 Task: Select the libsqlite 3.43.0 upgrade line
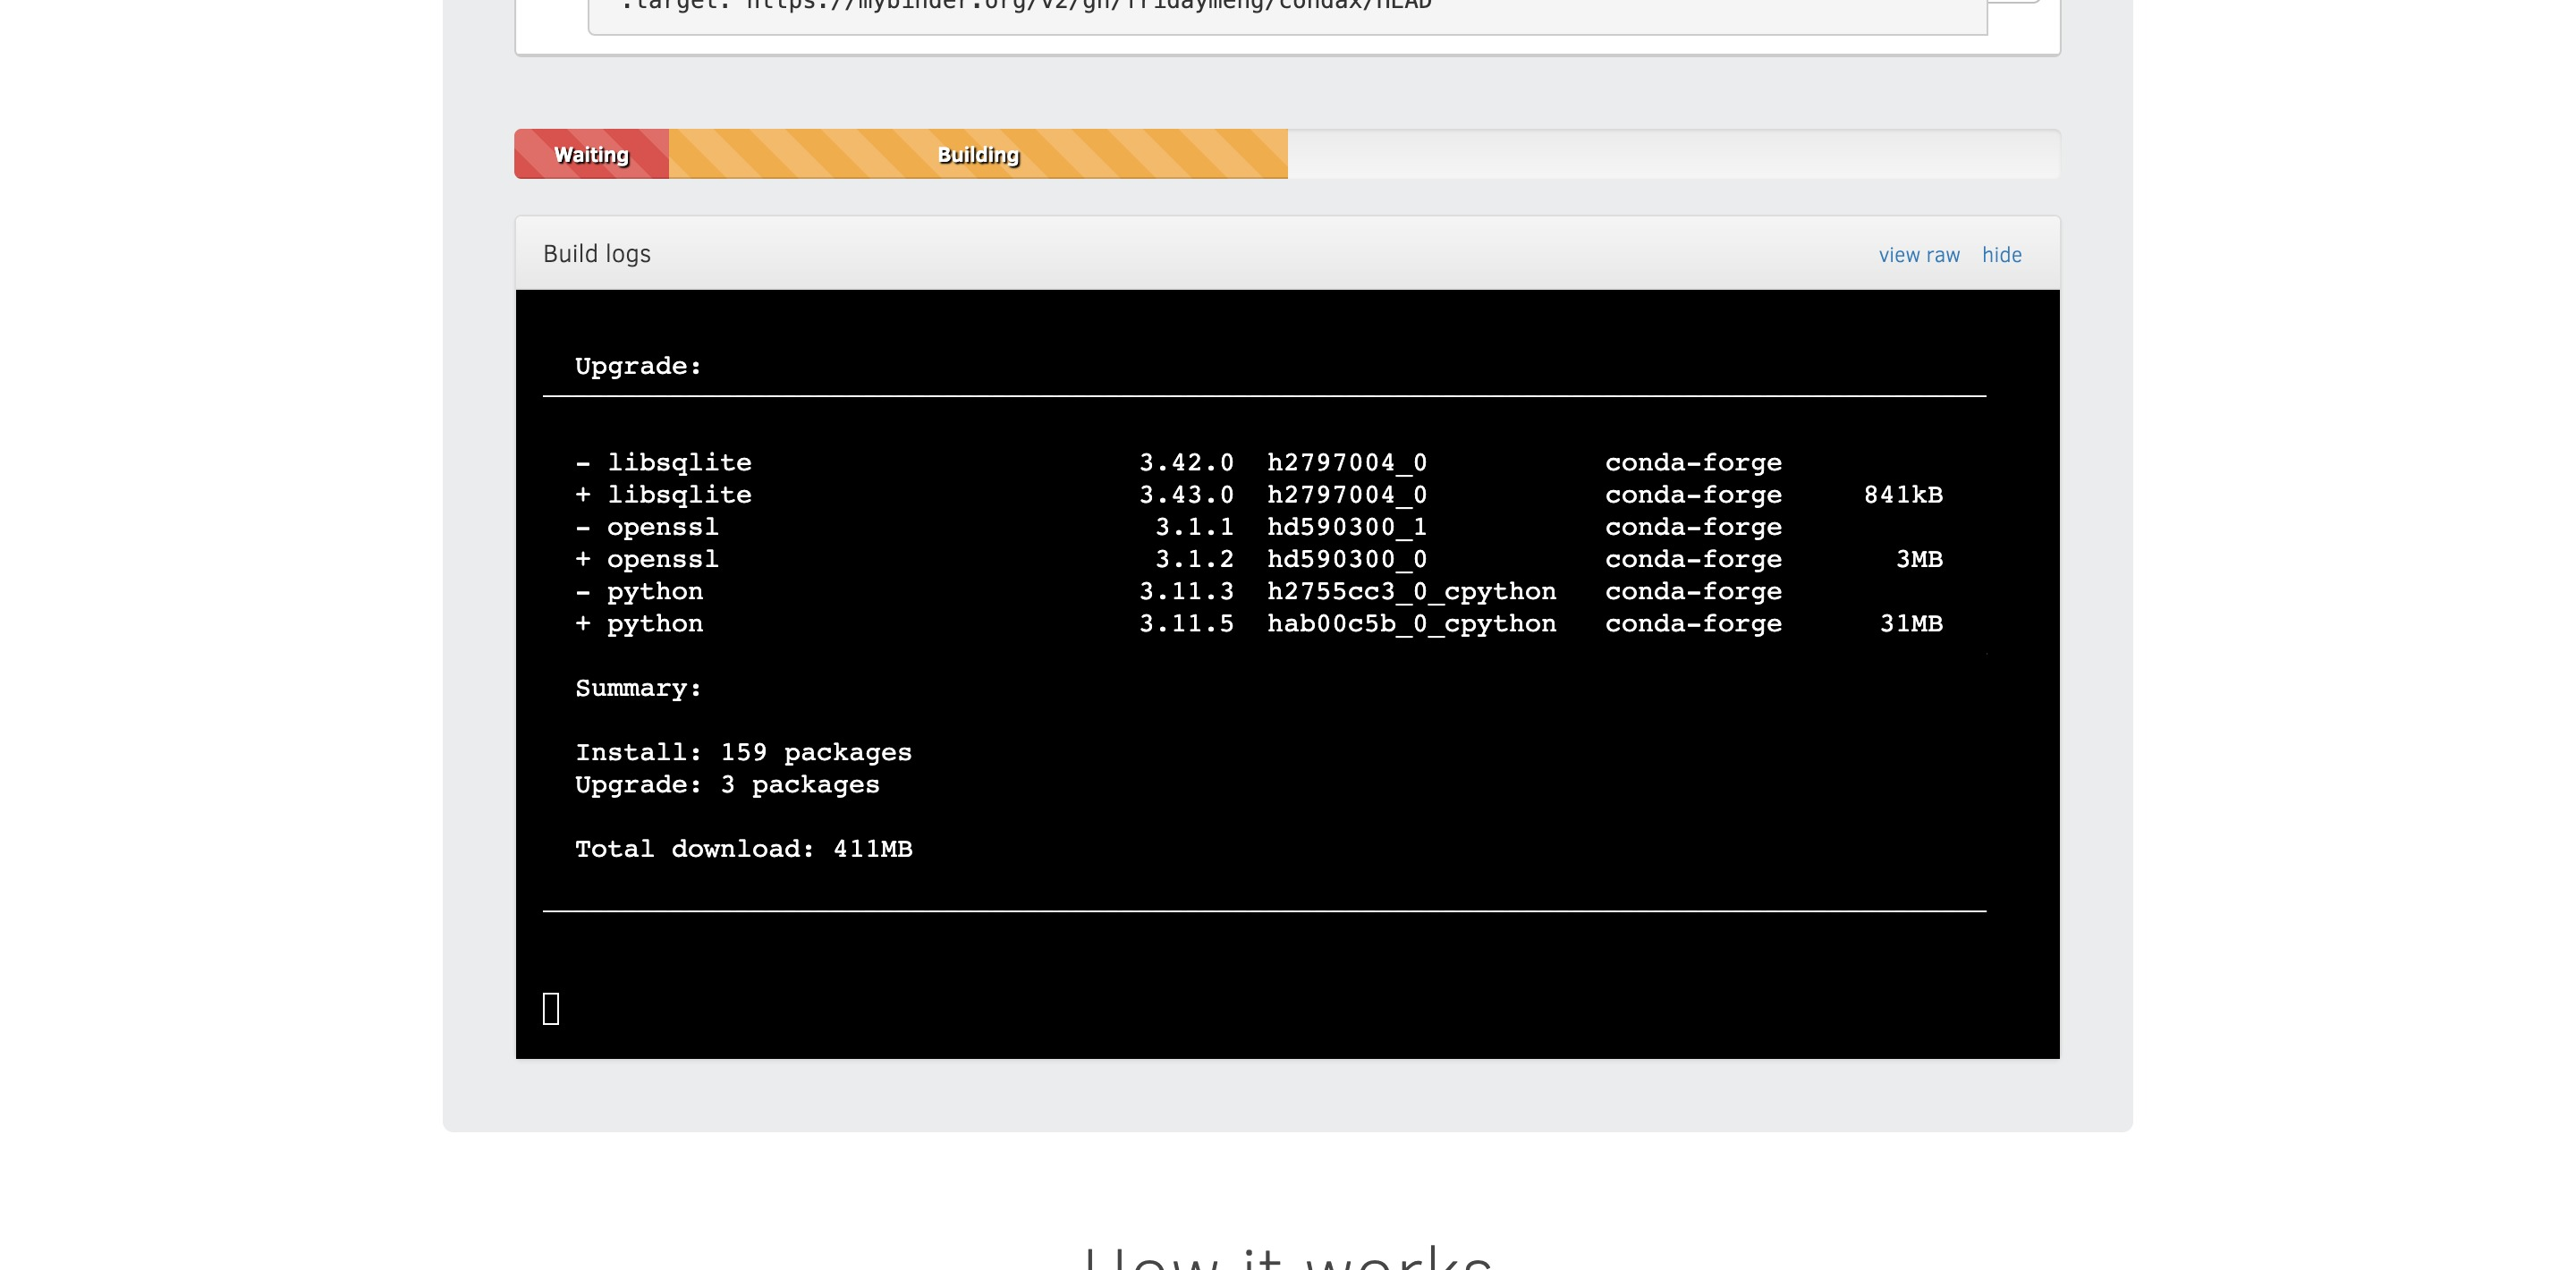[x=680, y=494]
